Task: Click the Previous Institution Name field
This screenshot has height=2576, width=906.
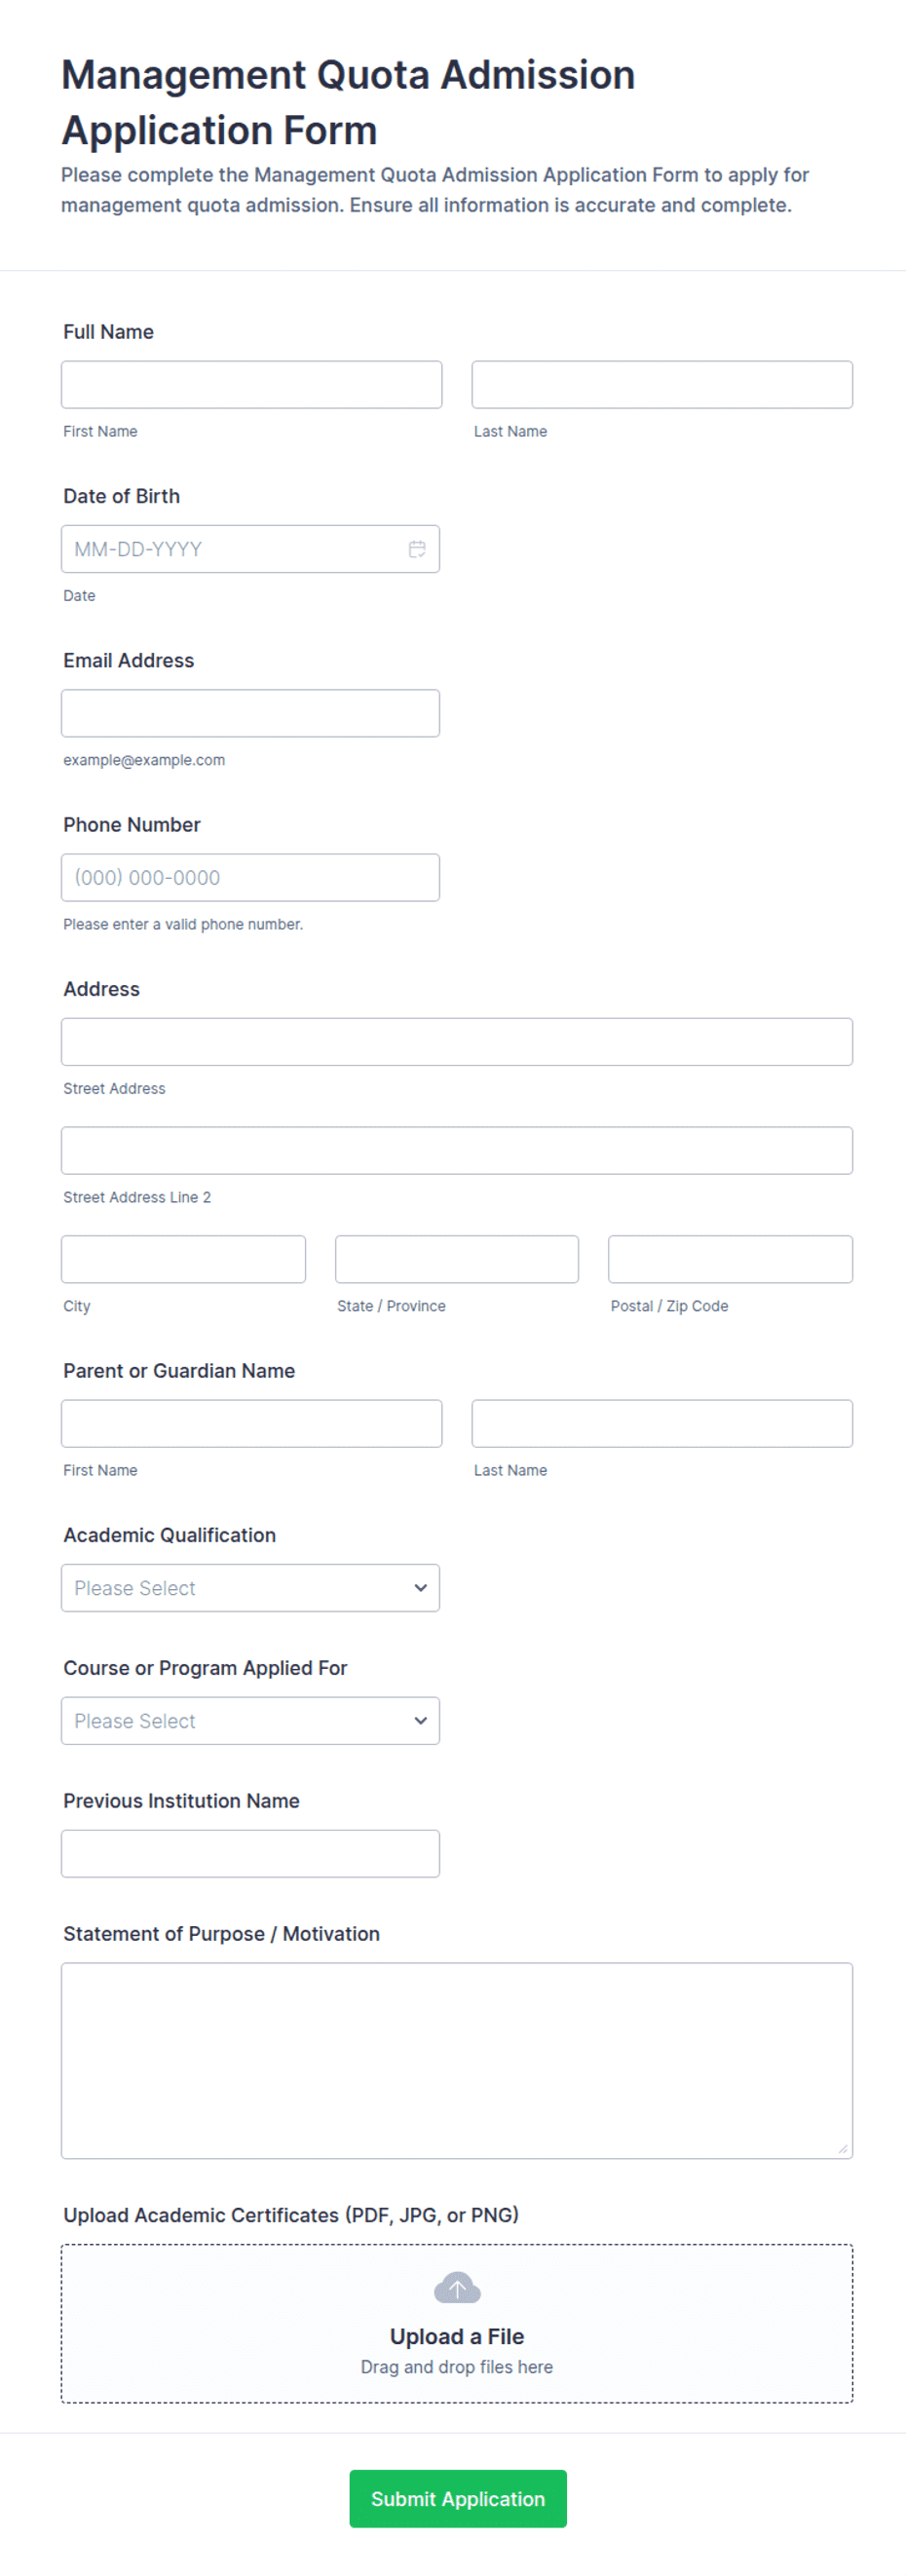Action: coord(250,1854)
